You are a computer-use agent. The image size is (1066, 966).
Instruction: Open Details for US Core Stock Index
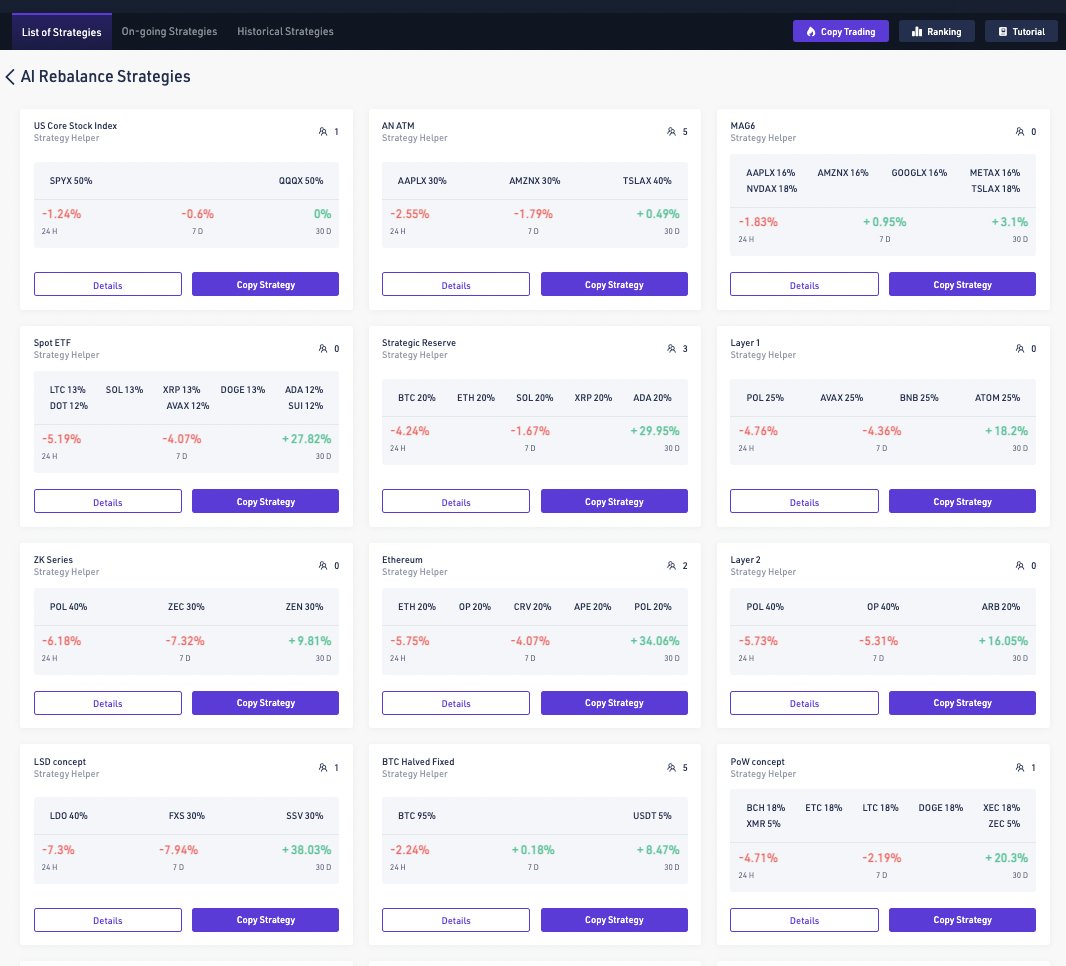[108, 284]
